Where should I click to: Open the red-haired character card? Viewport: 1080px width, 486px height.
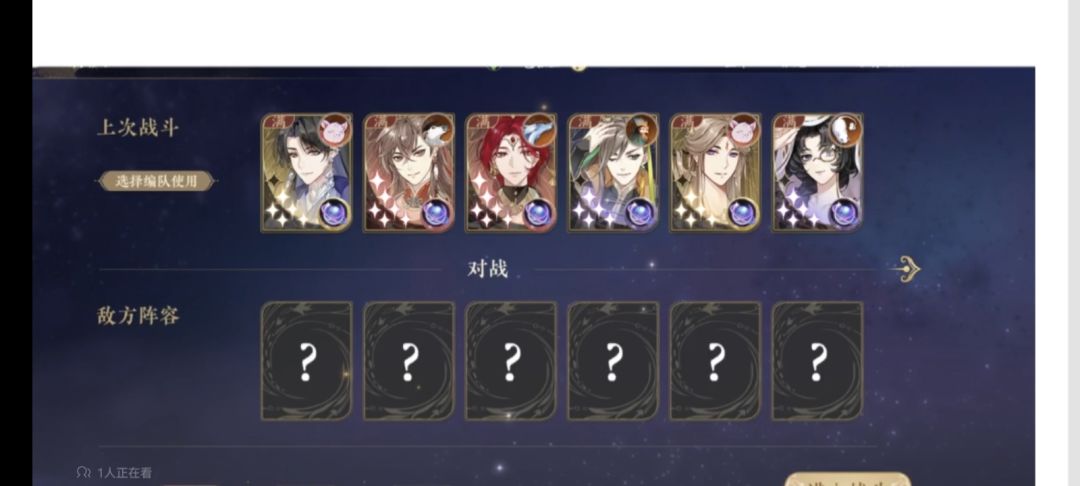(x=510, y=173)
